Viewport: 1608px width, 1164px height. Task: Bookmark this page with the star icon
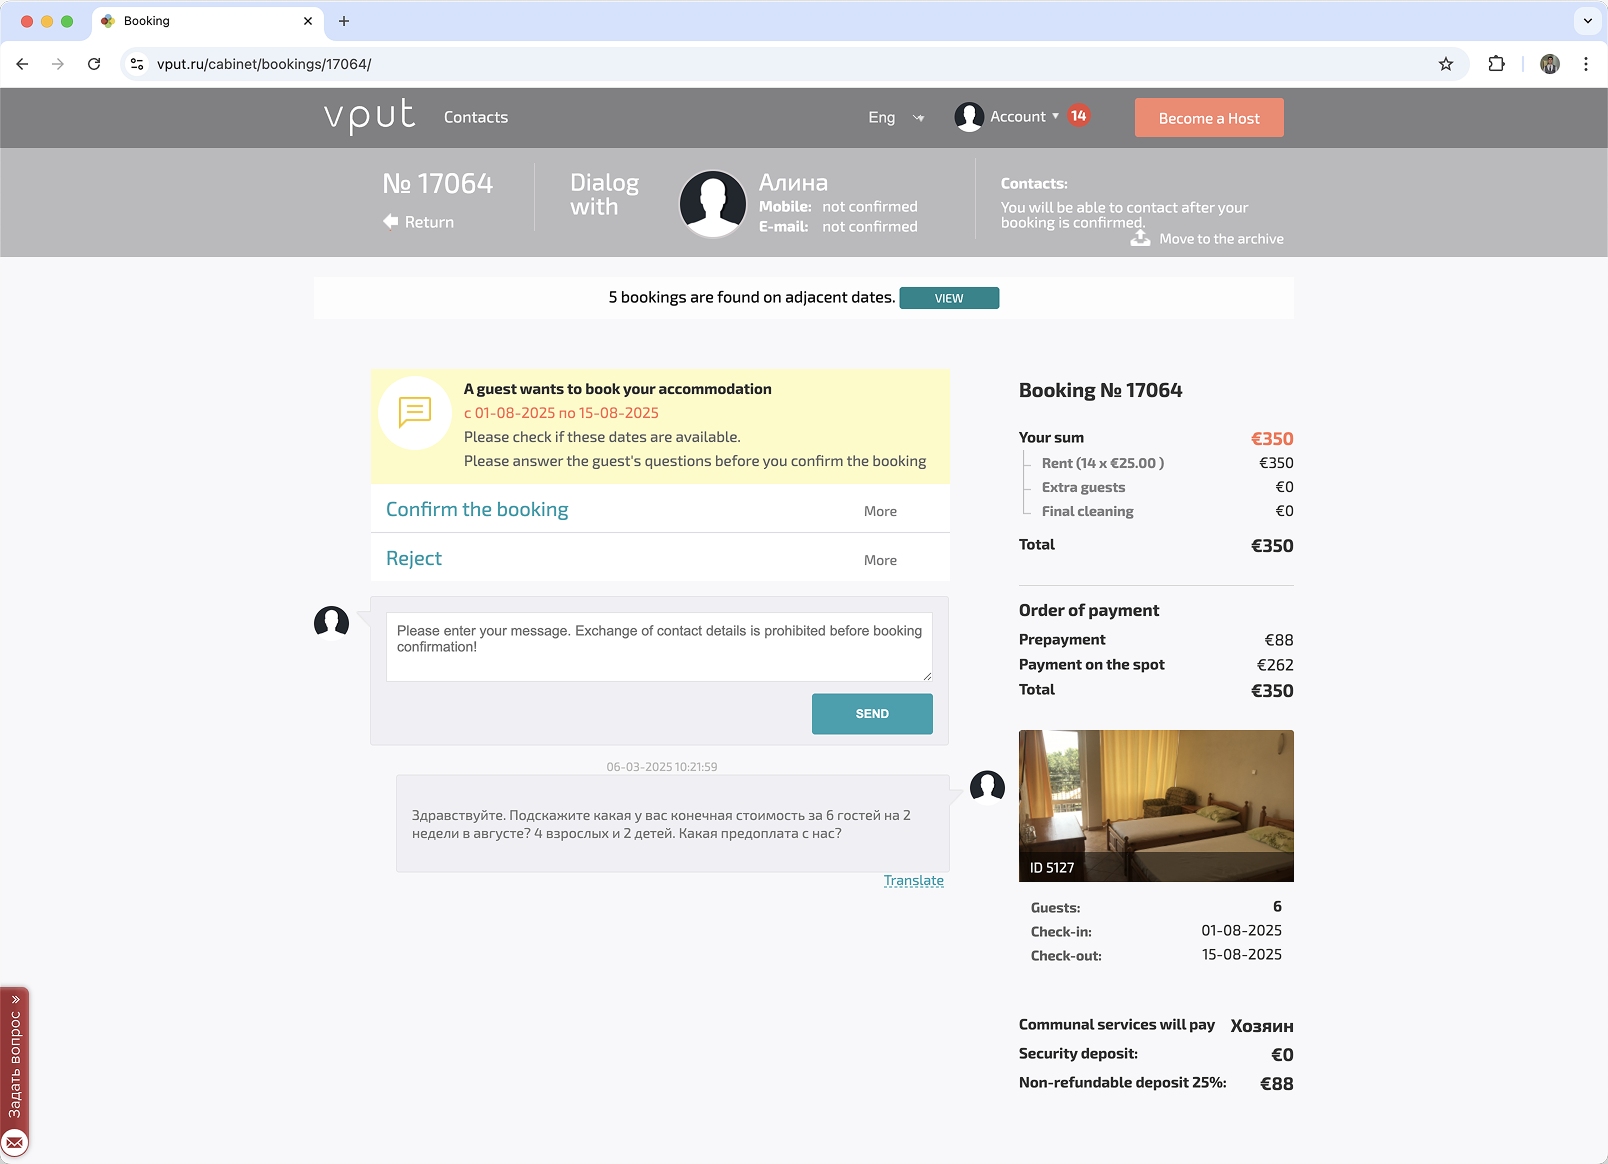(1445, 64)
